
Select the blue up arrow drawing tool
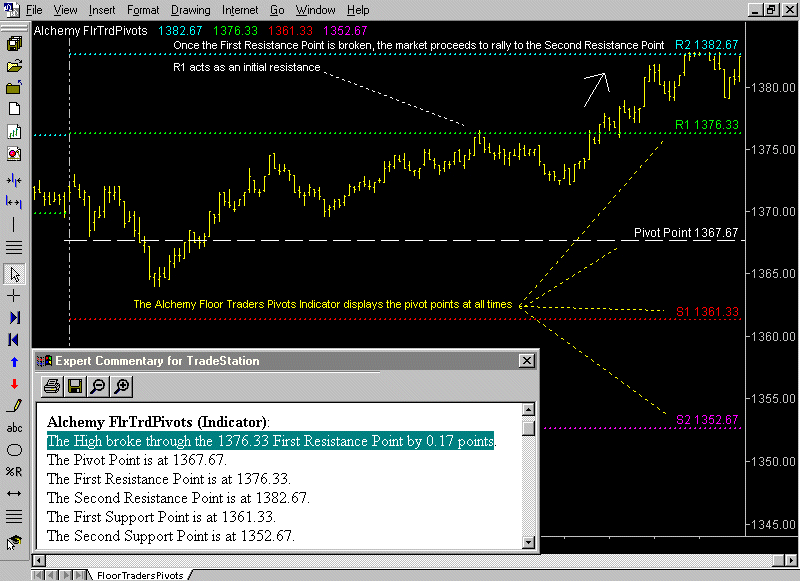[x=14, y=362]
